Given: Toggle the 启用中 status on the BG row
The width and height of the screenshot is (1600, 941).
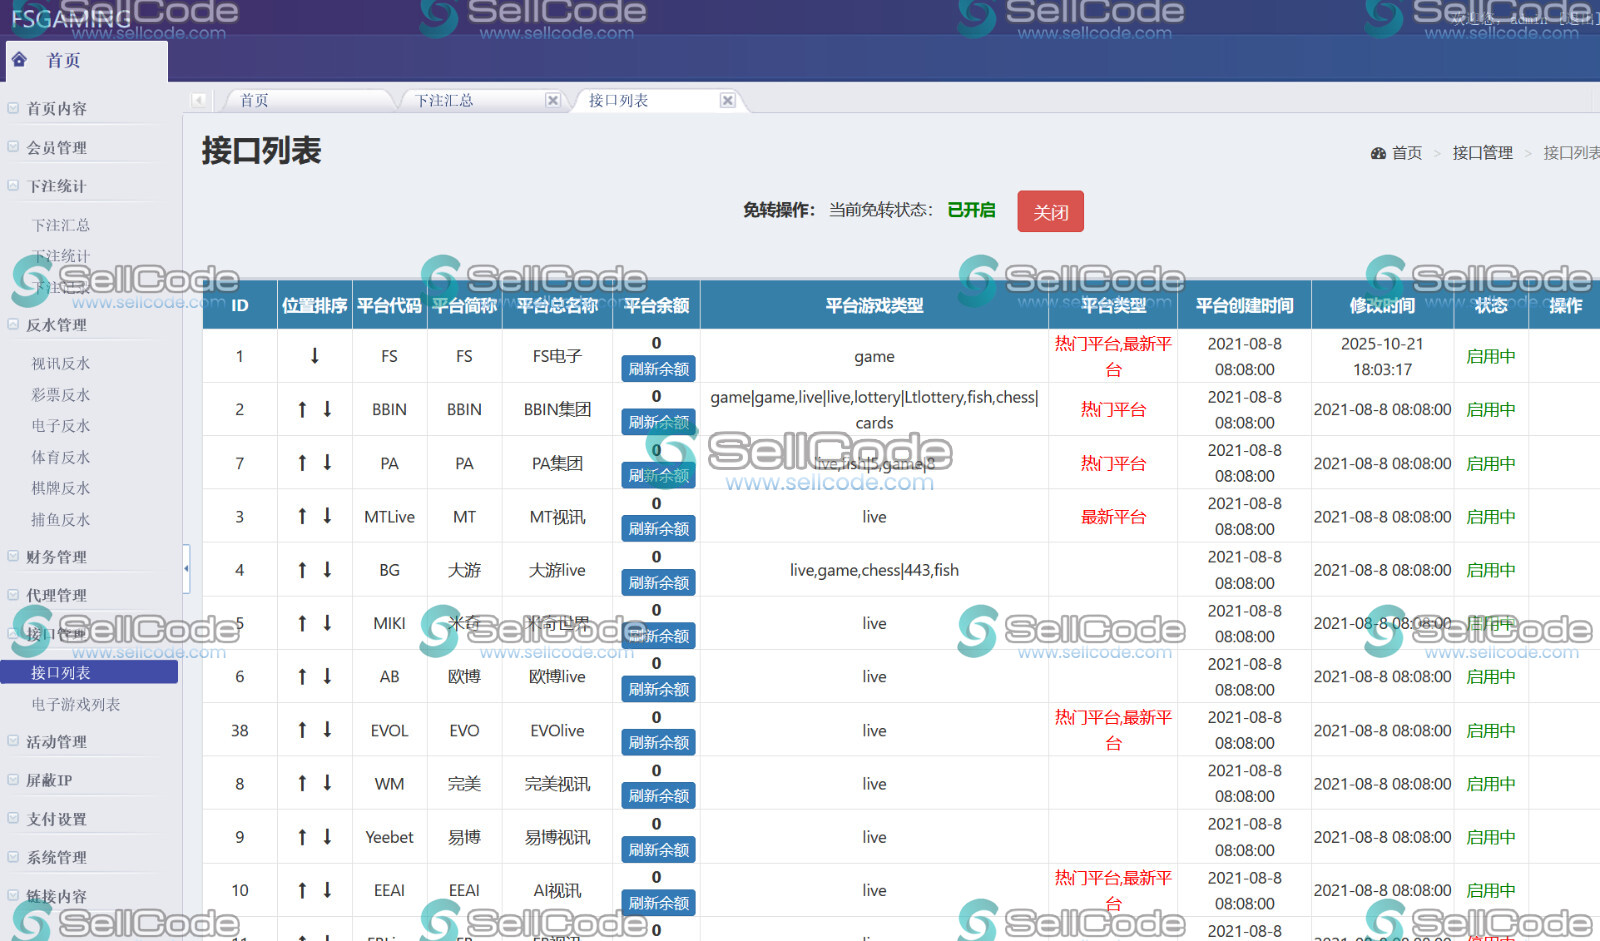Looking at the screenshot, I should [1490, 570].
